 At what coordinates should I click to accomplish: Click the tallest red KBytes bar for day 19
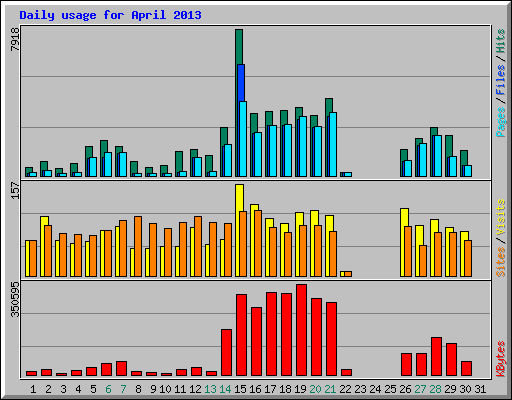pyautogui.click(x=301, y=330)
